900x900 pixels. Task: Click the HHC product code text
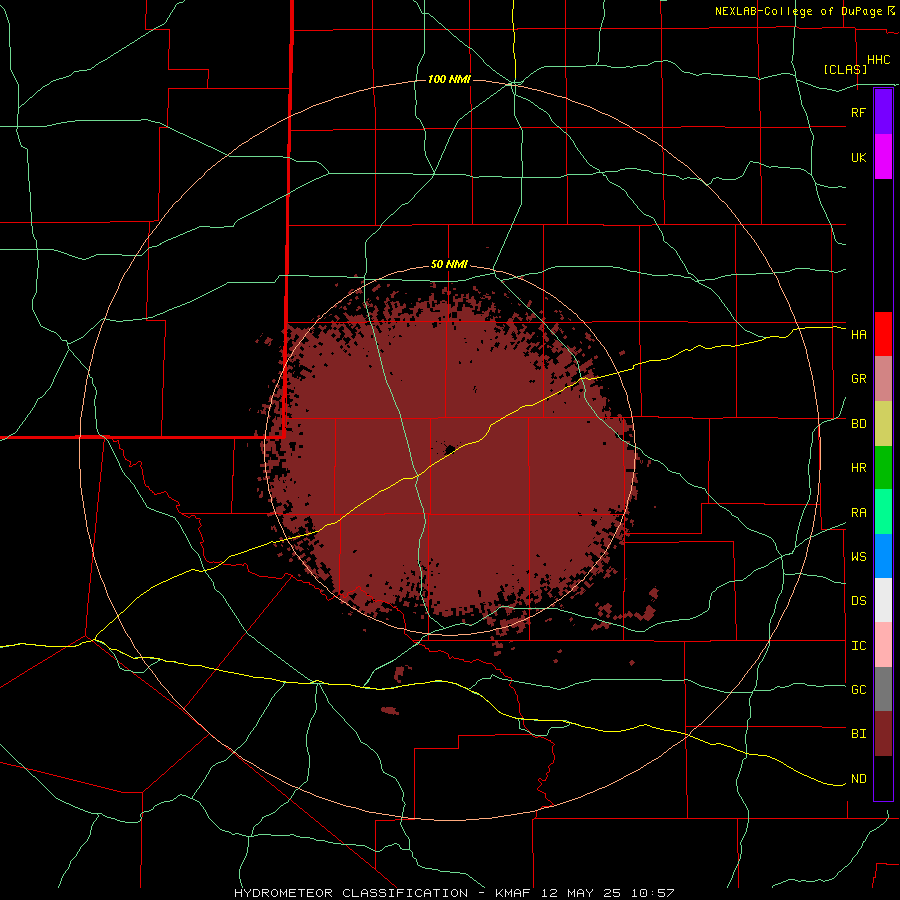878,60
